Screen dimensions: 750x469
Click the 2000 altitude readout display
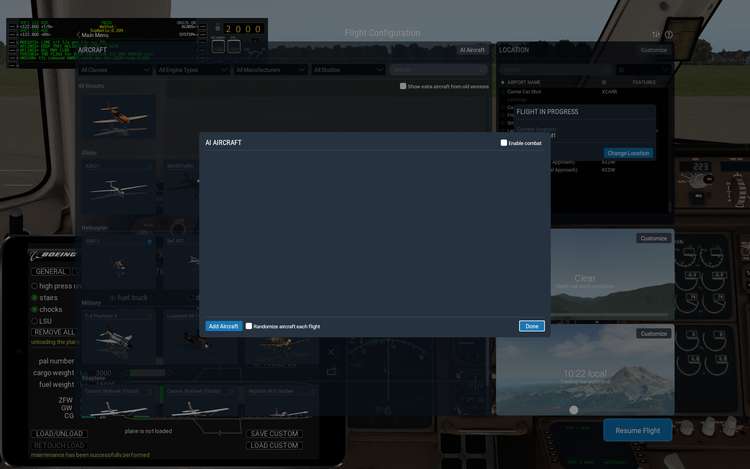point(243,29)
